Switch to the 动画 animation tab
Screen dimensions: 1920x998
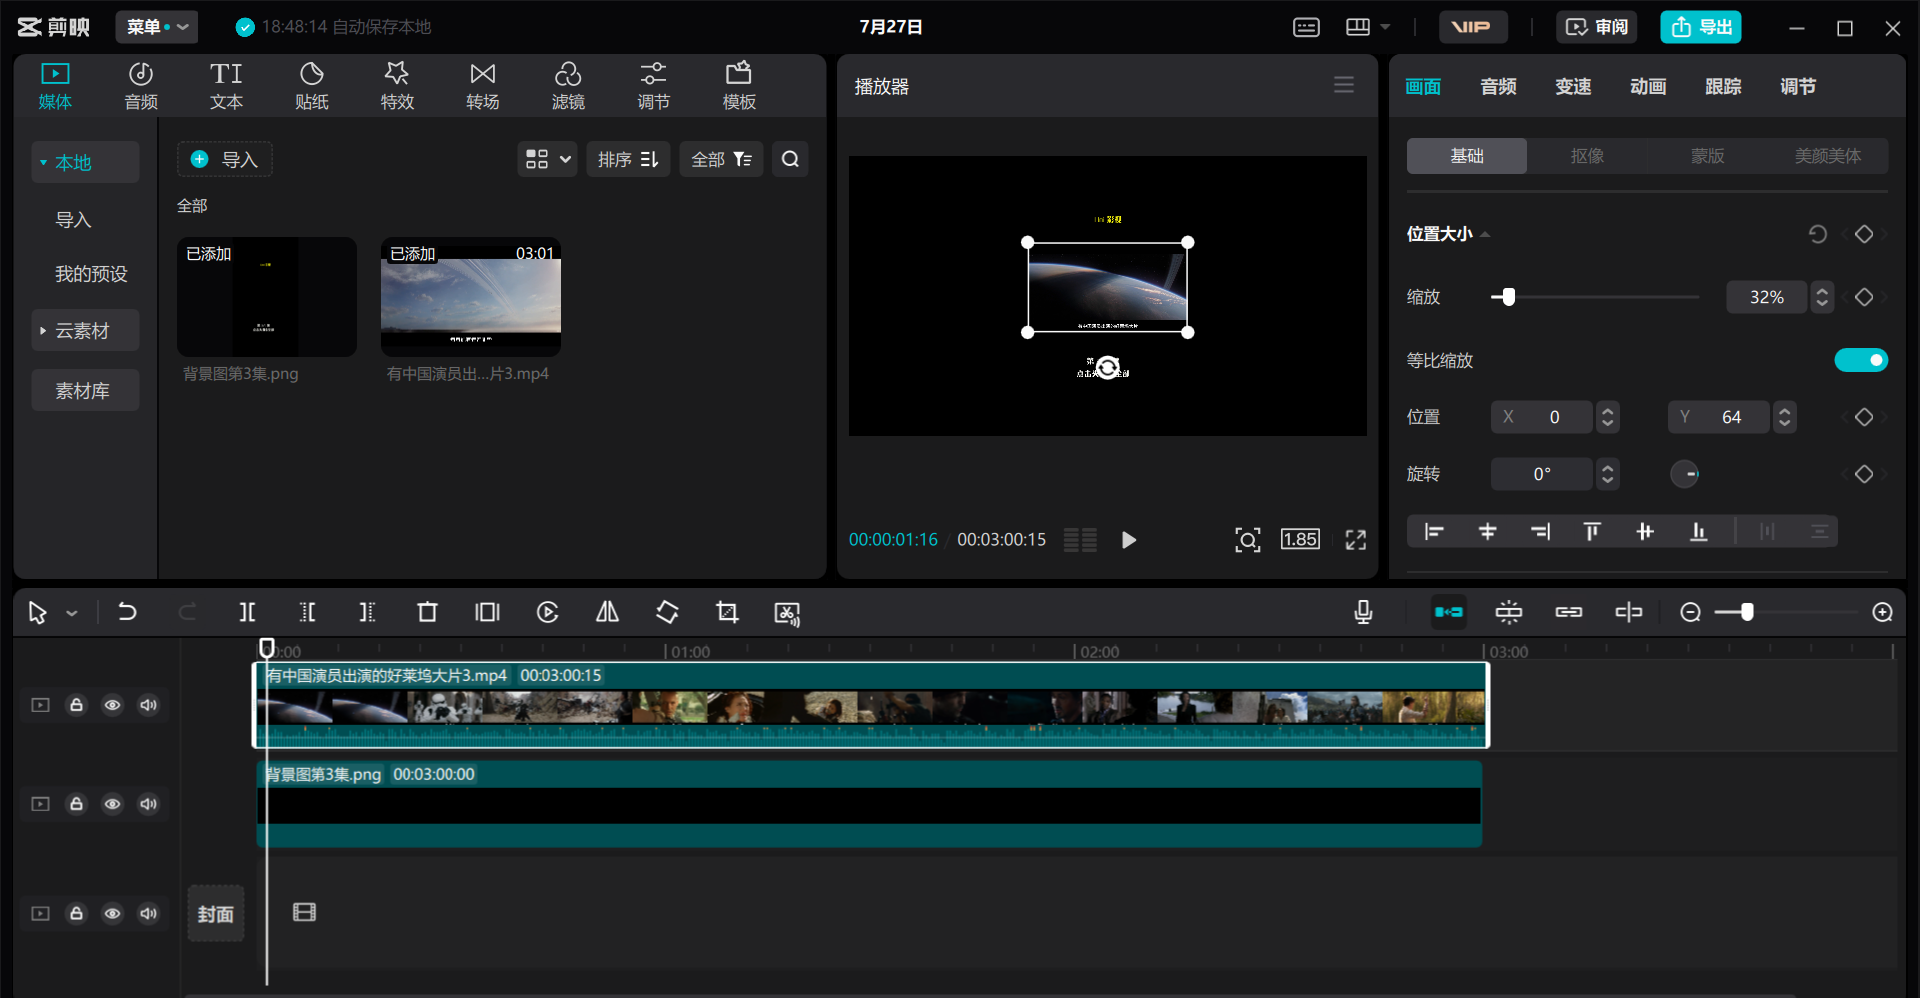coord(1648,87)
